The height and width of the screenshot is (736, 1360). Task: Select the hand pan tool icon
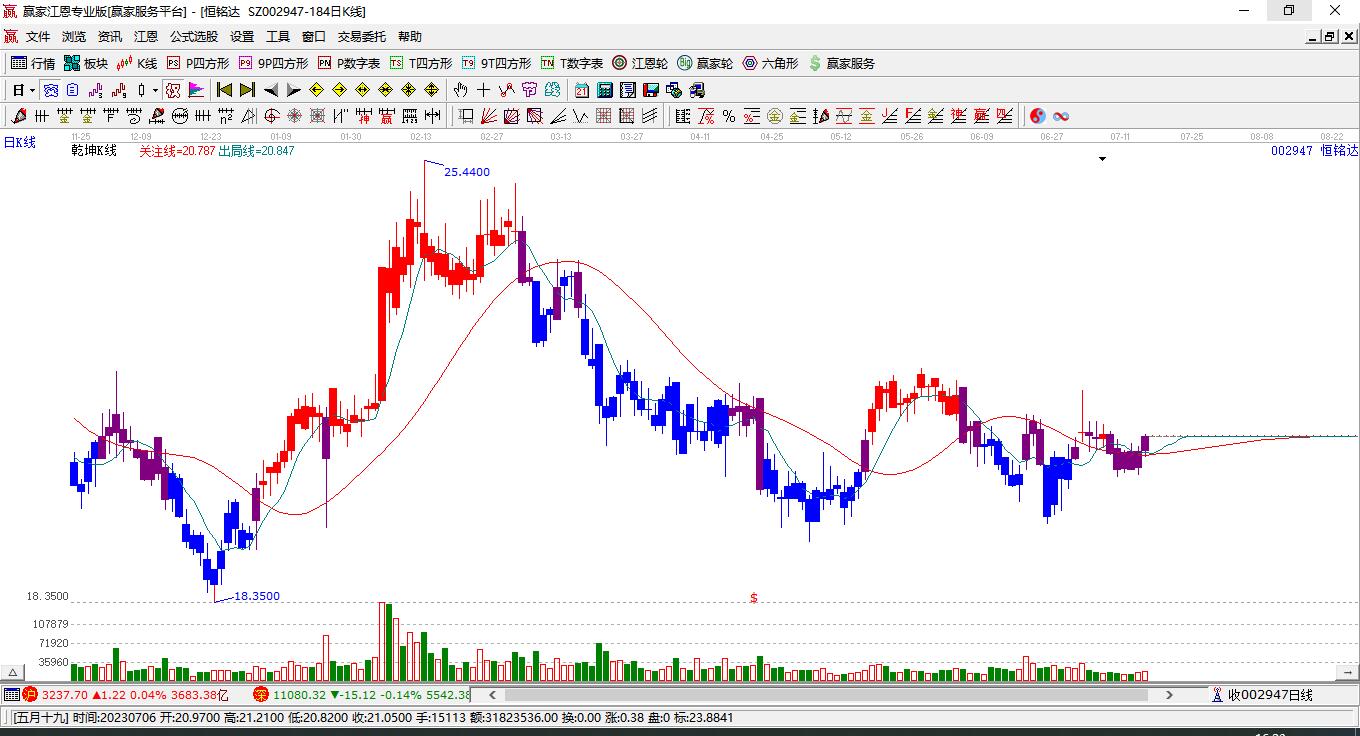pos(460,90)
